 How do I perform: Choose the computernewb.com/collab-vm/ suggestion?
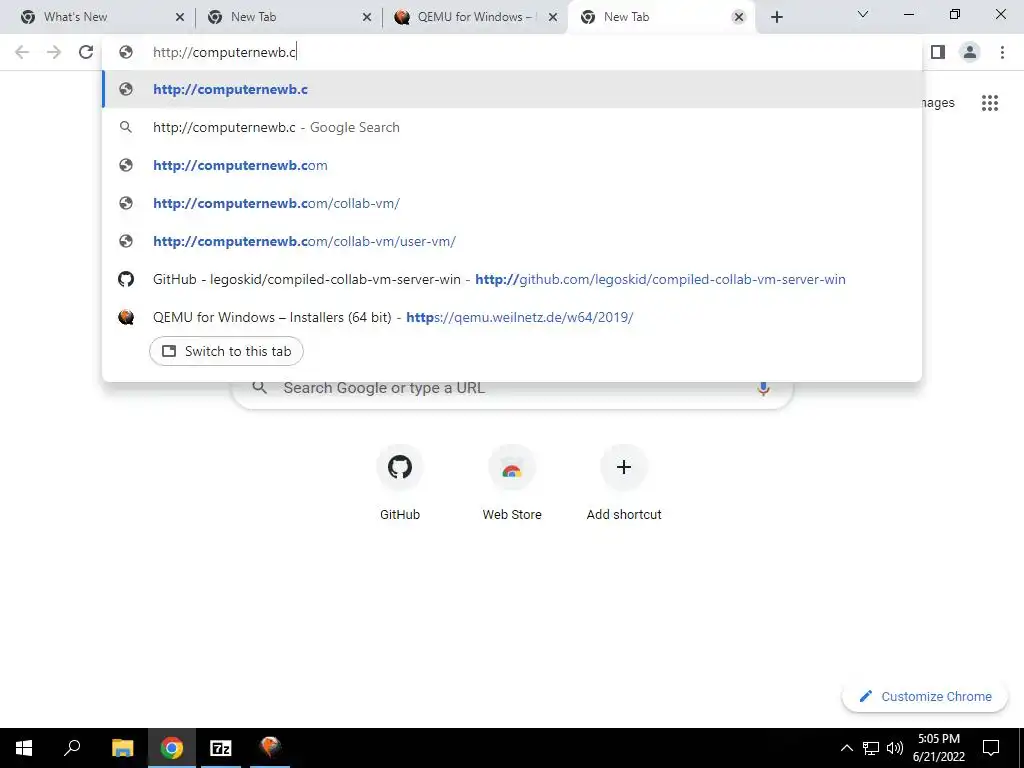coord(512,203)
